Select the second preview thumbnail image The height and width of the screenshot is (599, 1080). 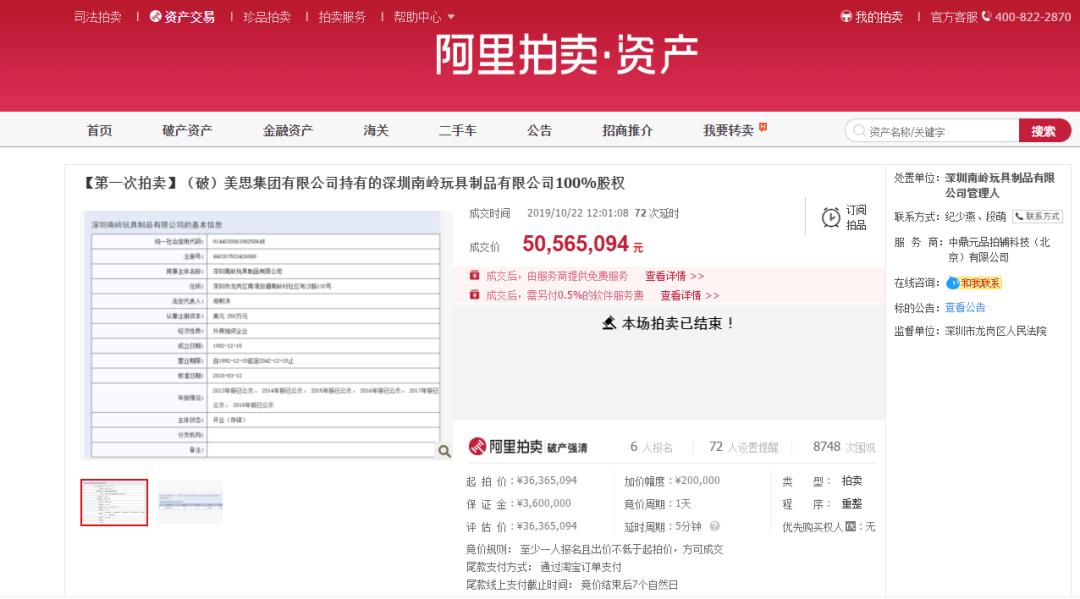click(x=190, y=502)
